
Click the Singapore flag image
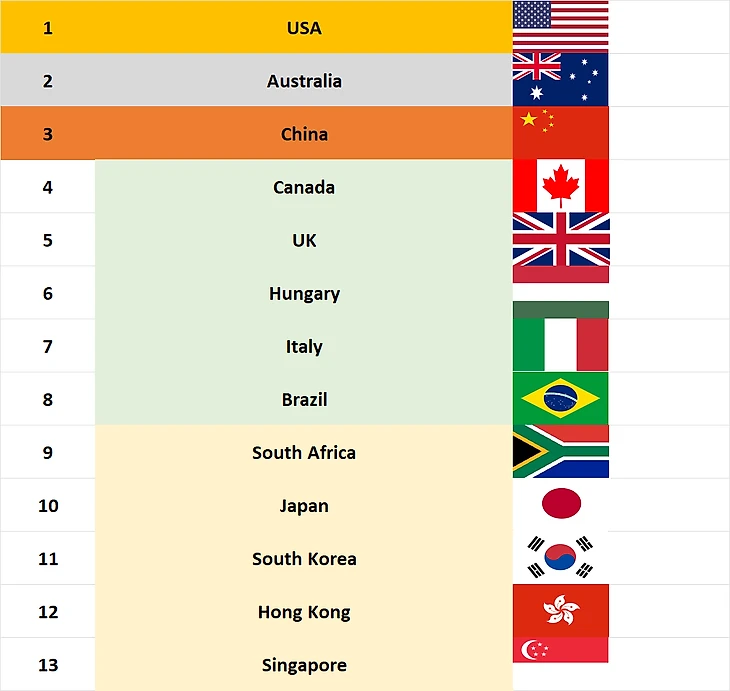tap(561, 650)
